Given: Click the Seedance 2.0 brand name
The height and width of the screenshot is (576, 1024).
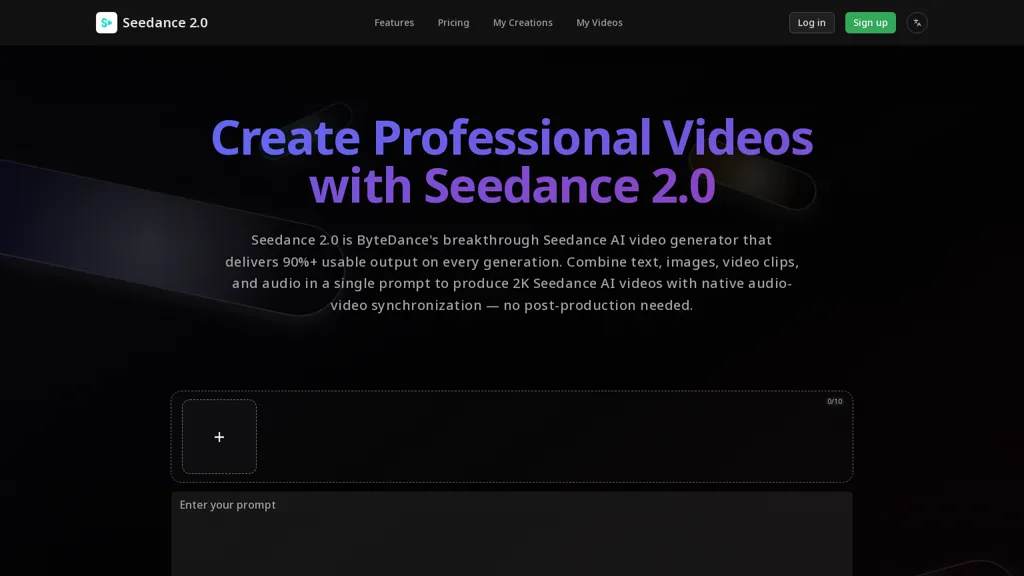Looking at the screenshot, I should click(x=165, y=23).
